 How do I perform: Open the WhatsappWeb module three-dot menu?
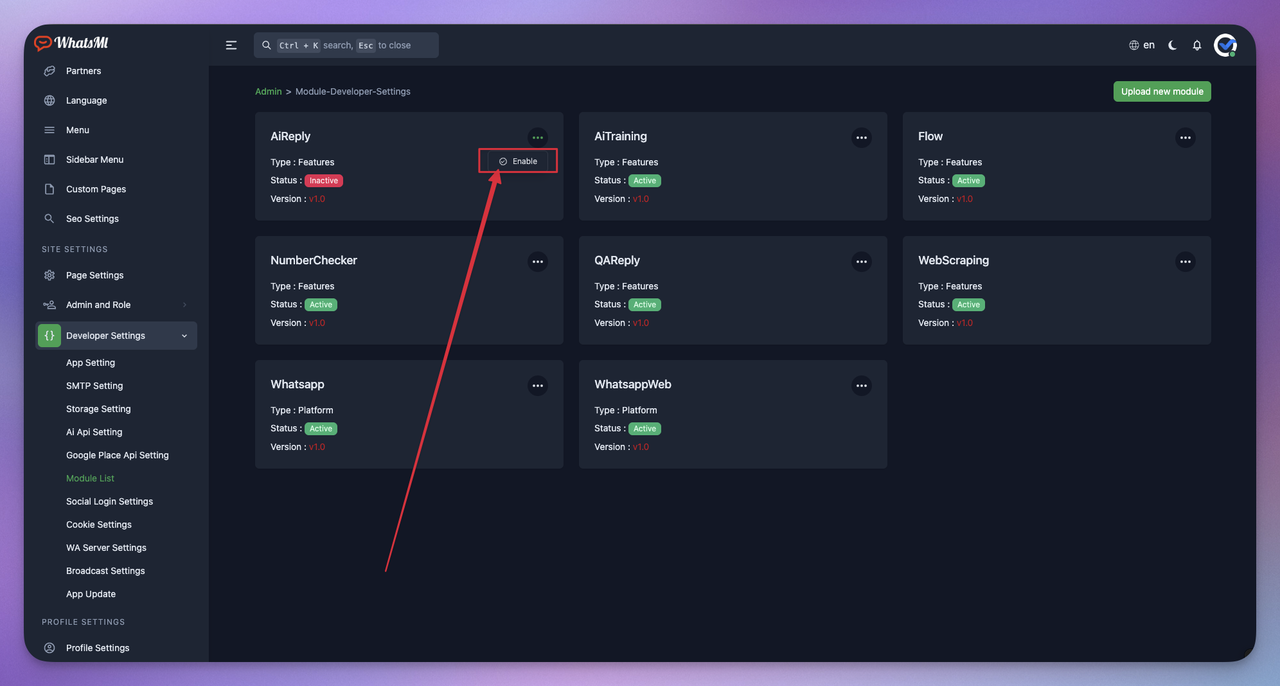(861, 385)
